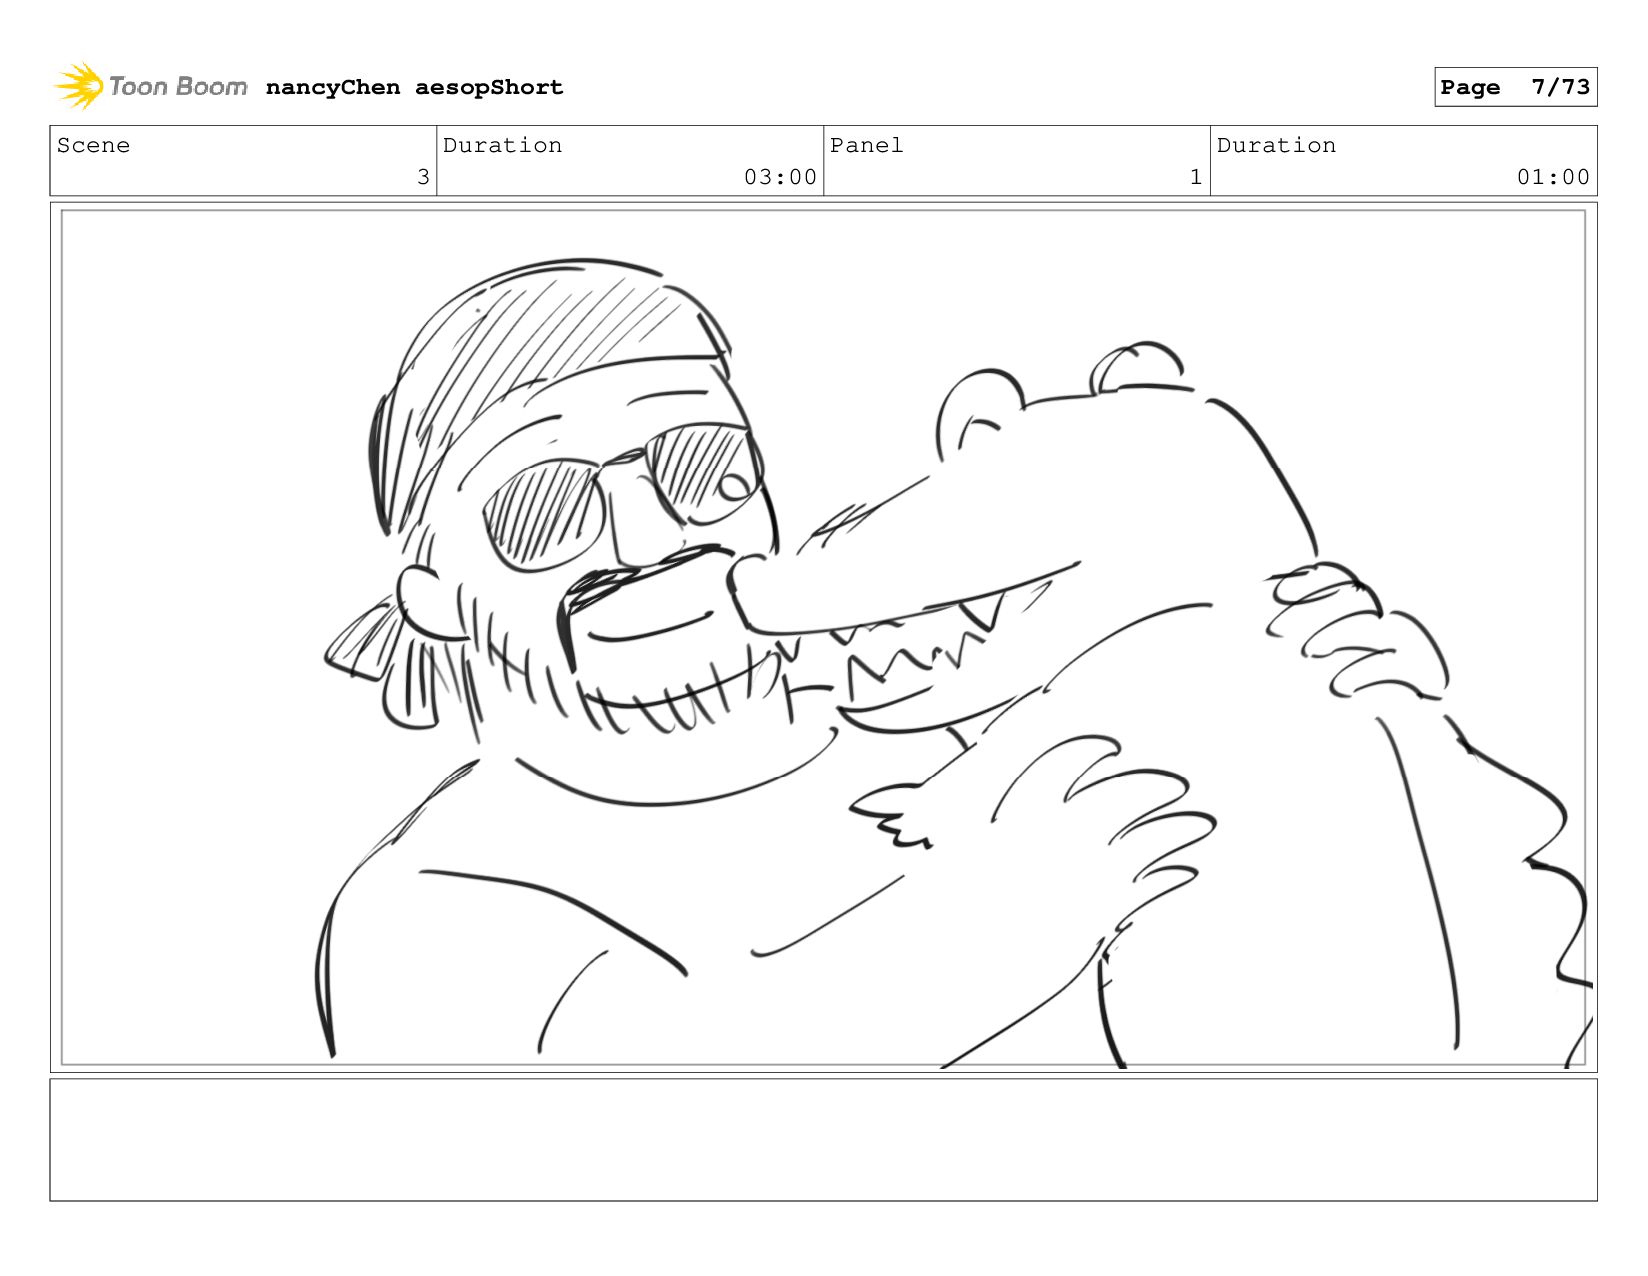Click the scene number value '3'
The height and width of the screenshot is (1276, 1648).
423,177
